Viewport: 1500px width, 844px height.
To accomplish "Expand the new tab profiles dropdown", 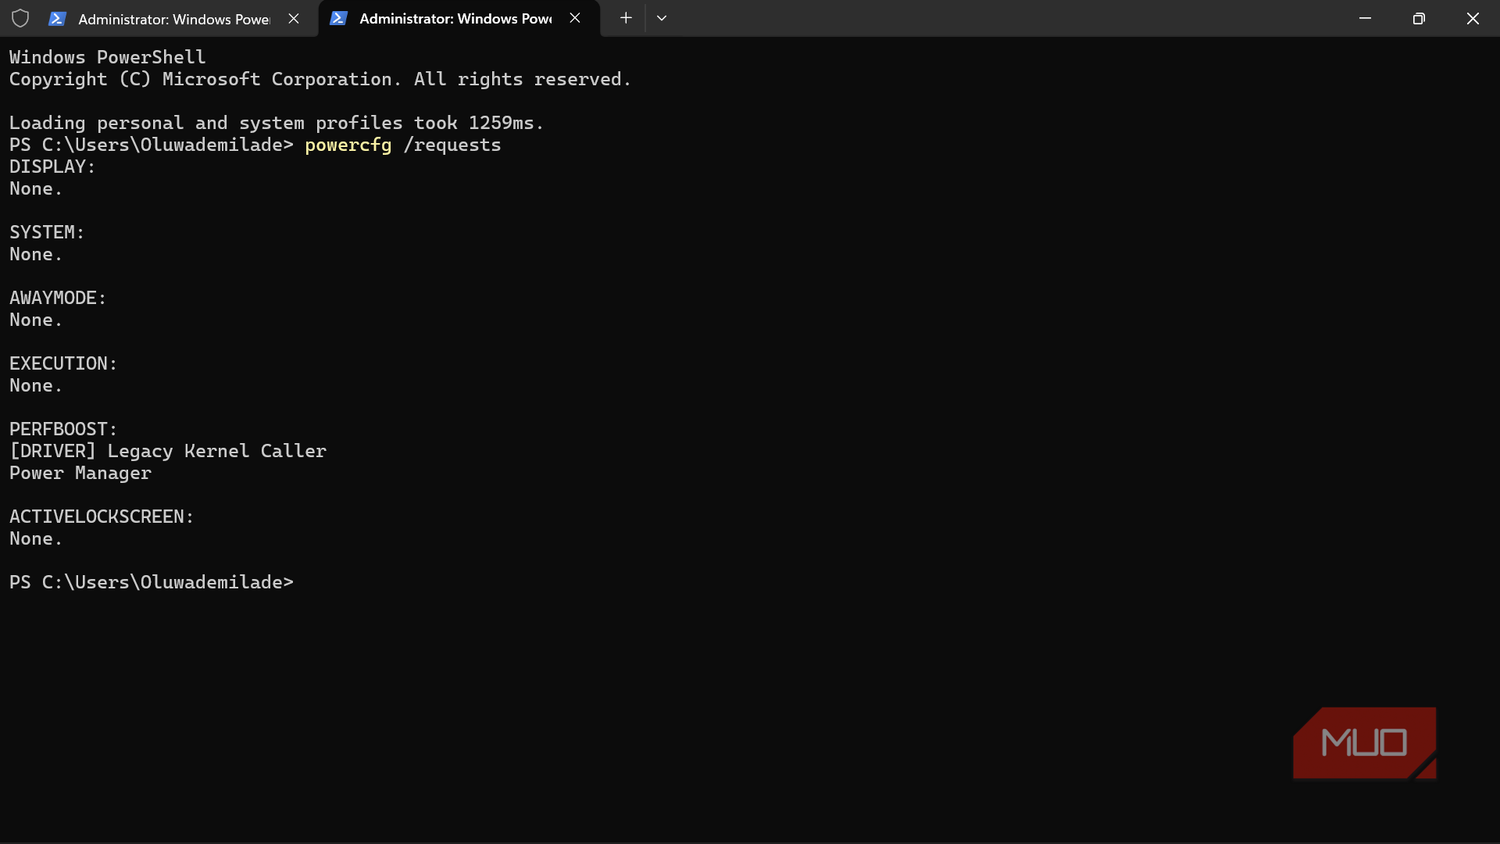I will coord(662,18).
